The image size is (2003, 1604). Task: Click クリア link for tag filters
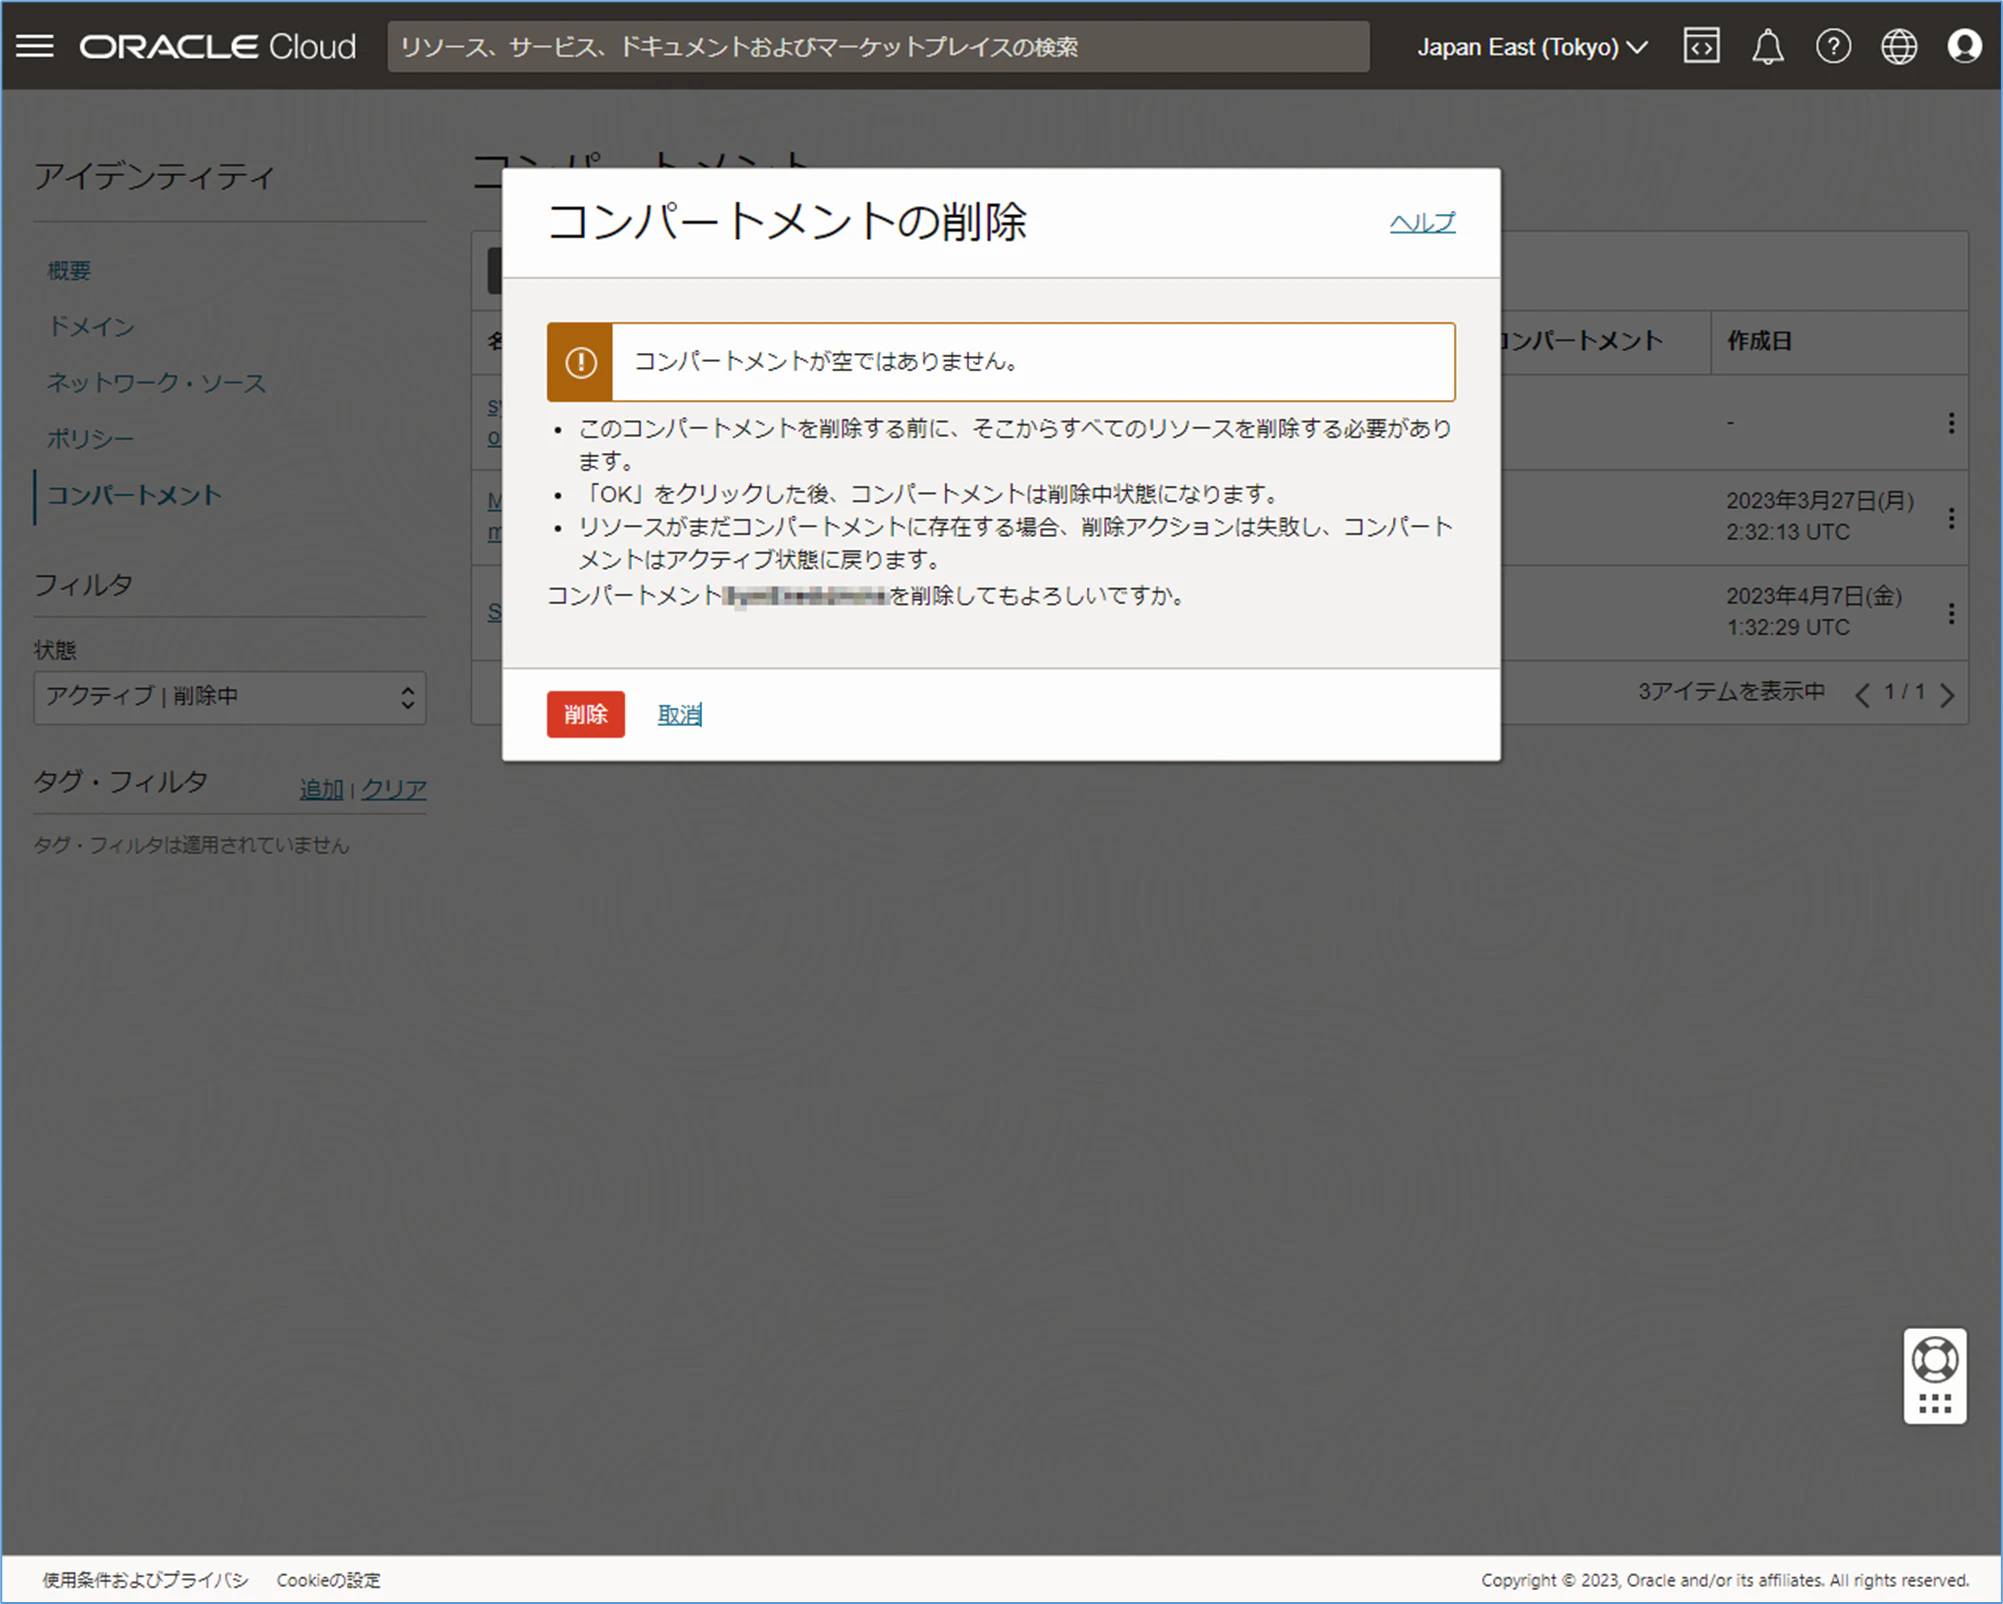[x=394, y=789]
